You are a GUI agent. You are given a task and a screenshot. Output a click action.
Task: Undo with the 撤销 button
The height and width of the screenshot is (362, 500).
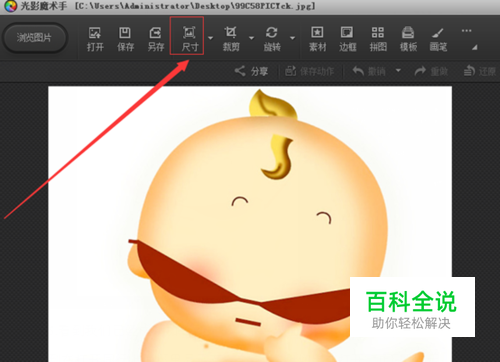[369, 71]
